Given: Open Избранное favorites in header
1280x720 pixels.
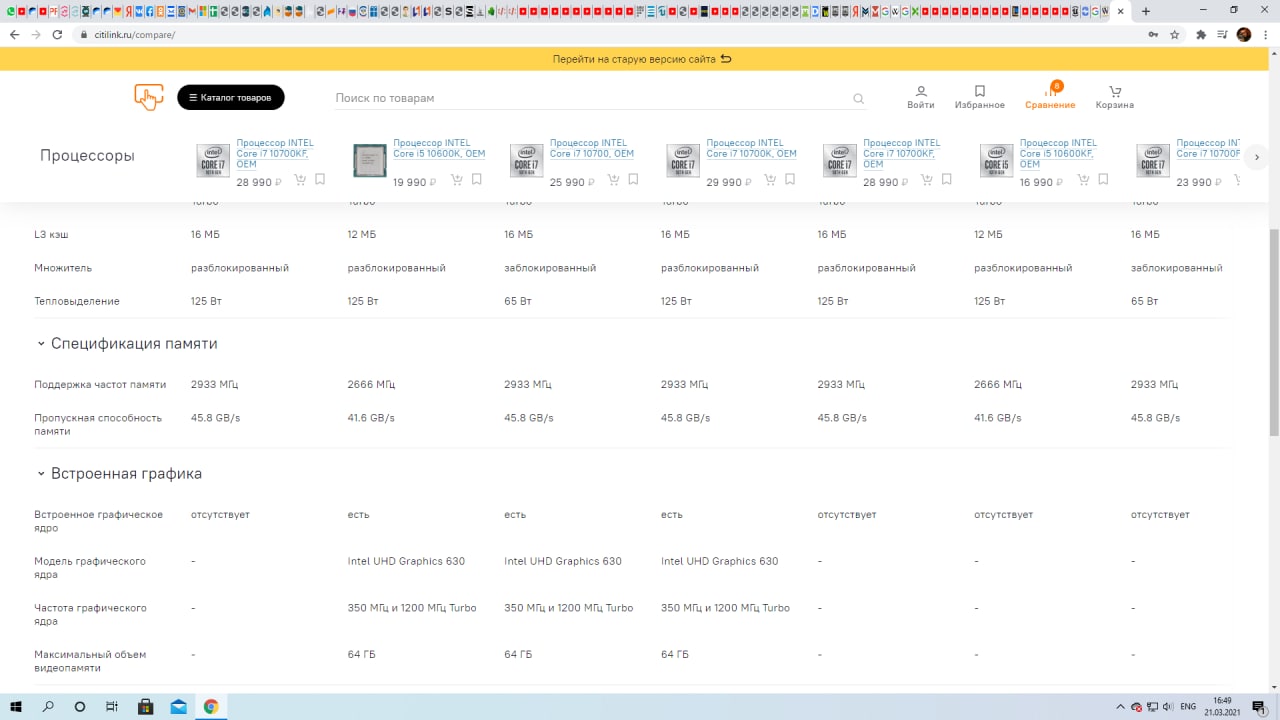Looking at the screenshot, I should coord(979,97).
